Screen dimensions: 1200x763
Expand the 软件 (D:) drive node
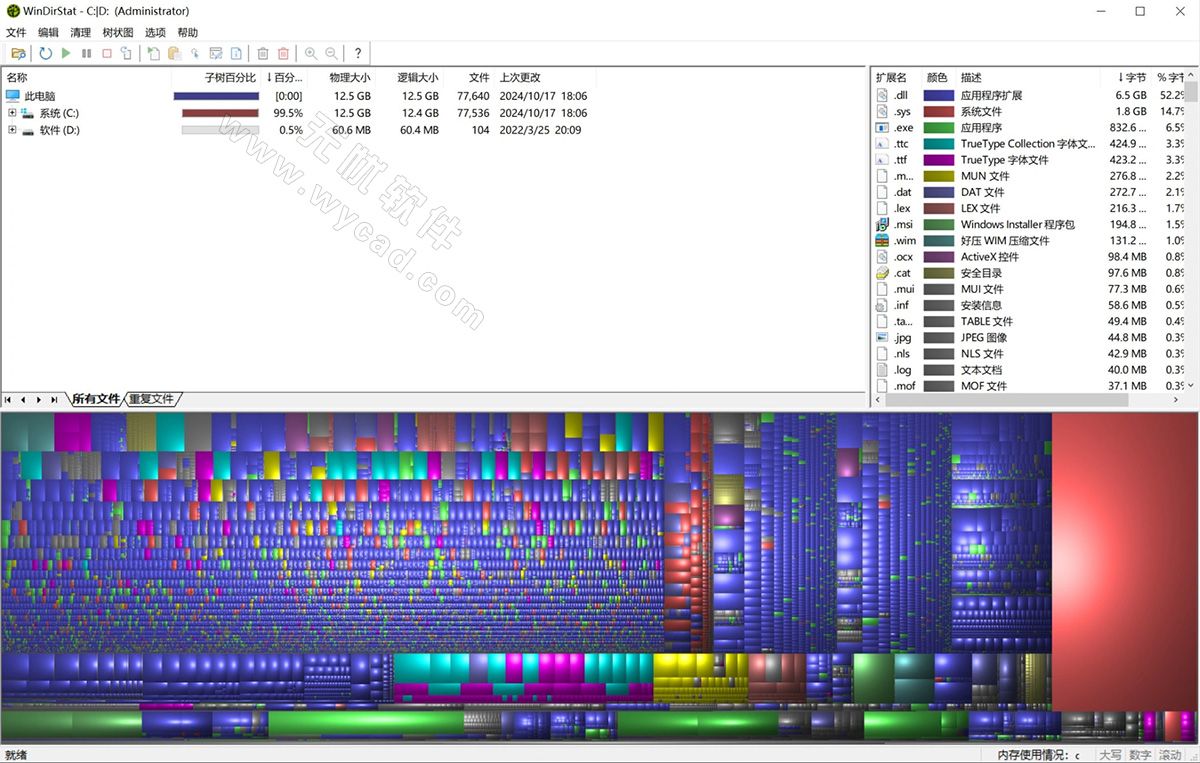12,128
